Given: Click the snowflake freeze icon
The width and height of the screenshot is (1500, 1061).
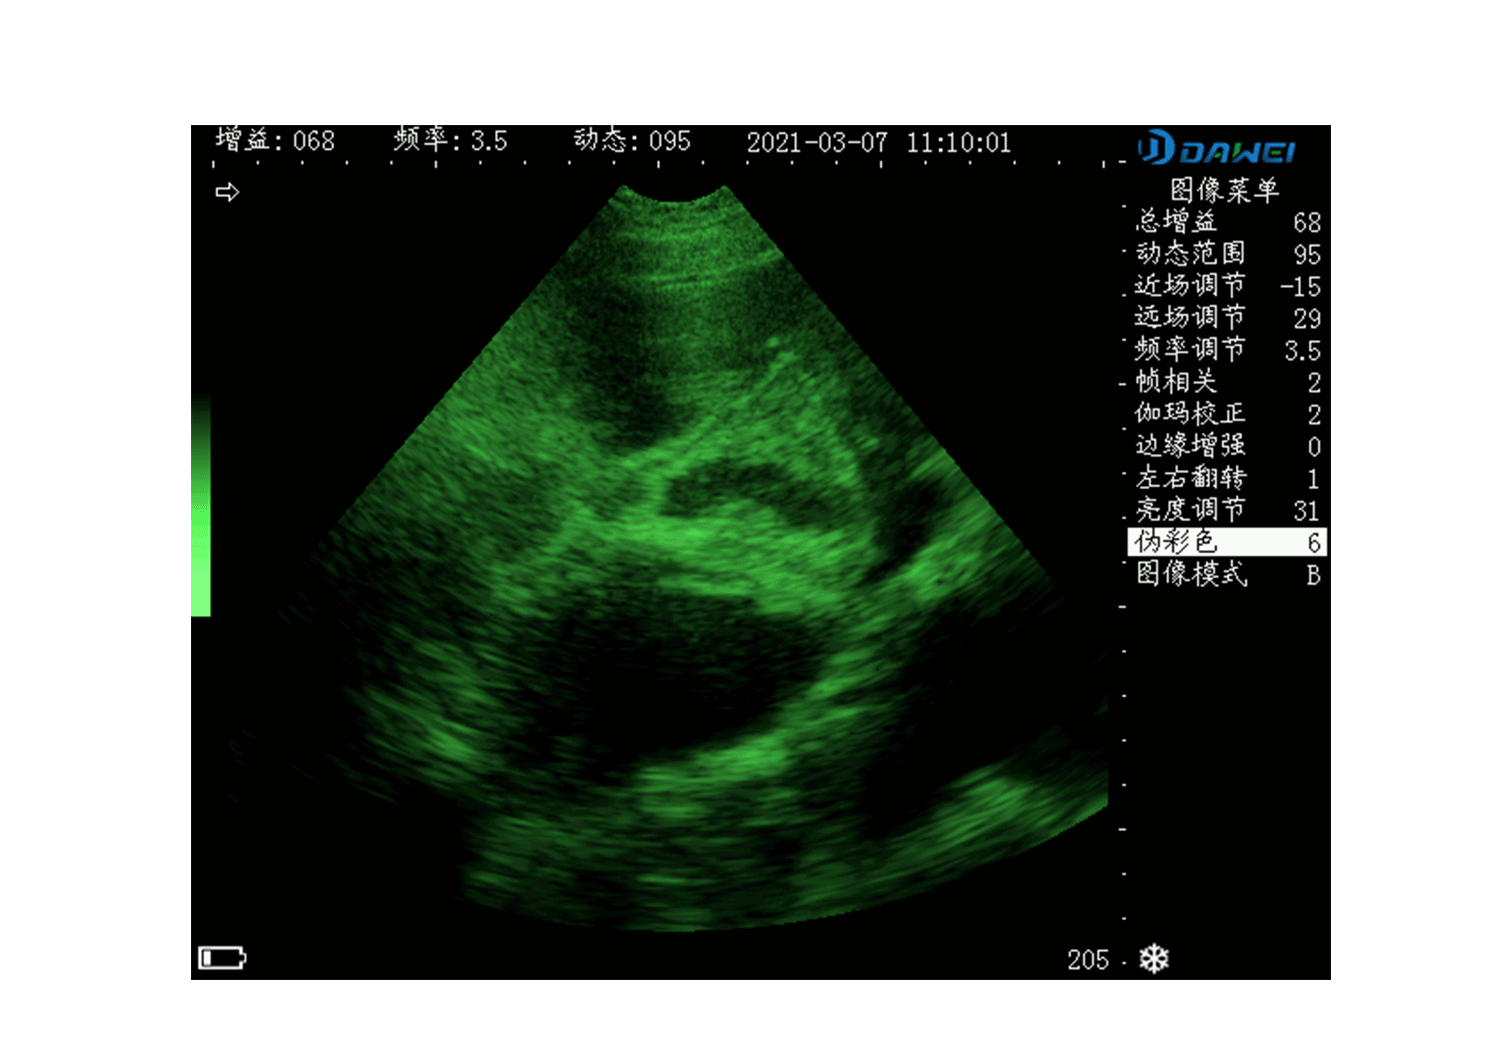Looking at the screenshot, I should [1154, 958].
